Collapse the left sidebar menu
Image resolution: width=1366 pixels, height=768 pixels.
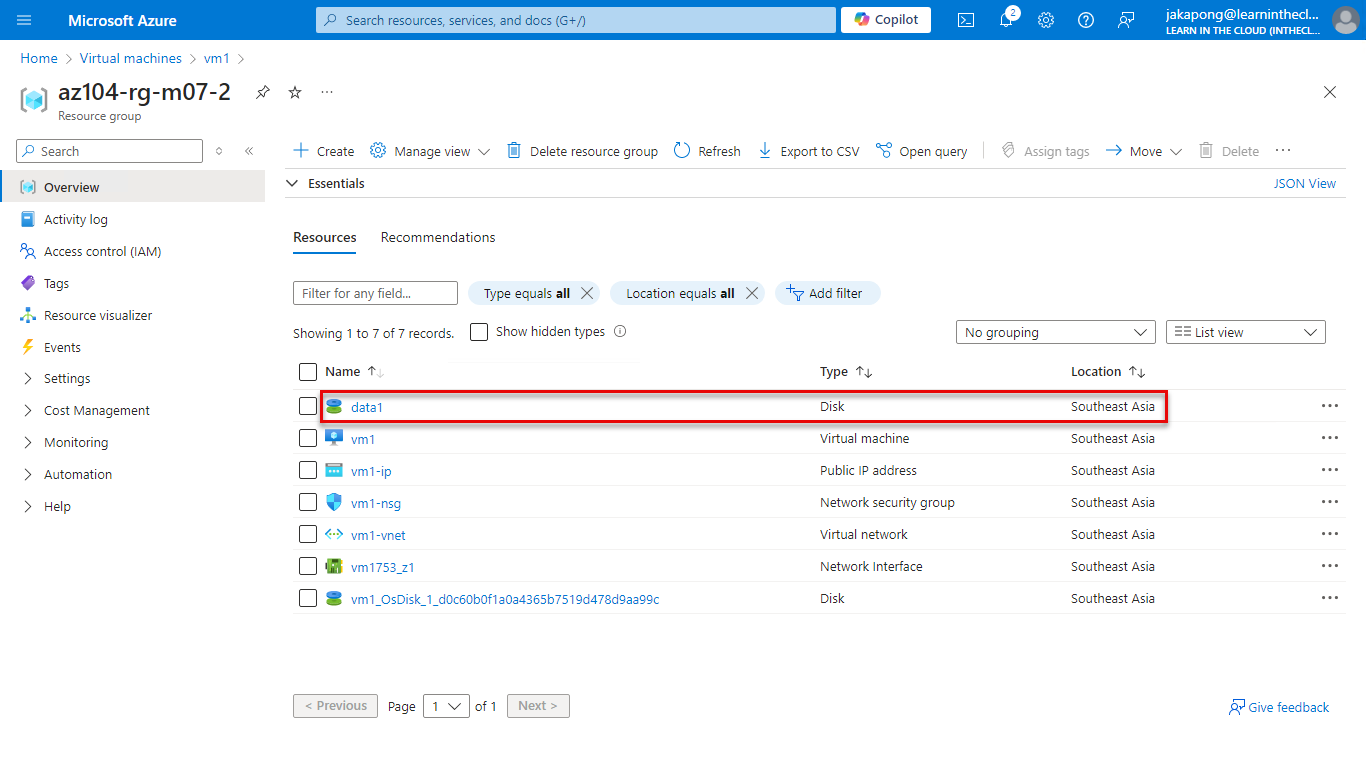point(249,151)
